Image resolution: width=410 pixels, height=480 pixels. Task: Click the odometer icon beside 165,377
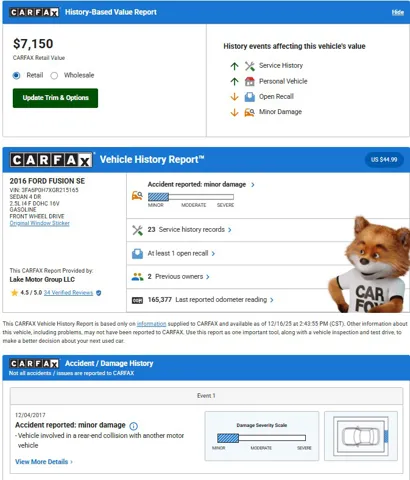(x=137, y=300)
